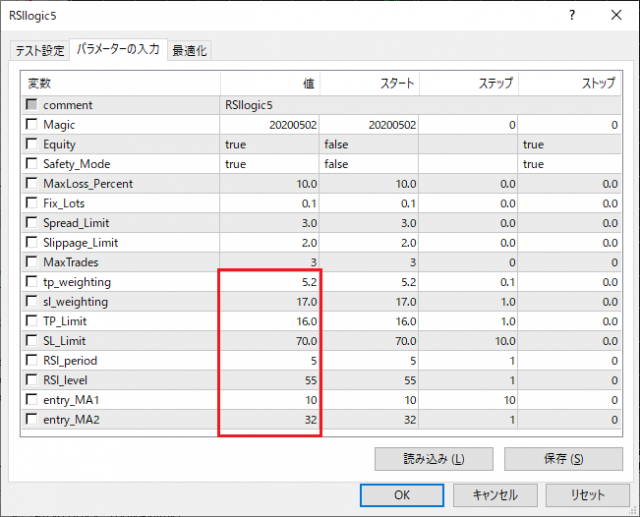Screen dimensions: 640x517
Task: Select the RSI_level value 55 cell
Action: click(269, 380)
